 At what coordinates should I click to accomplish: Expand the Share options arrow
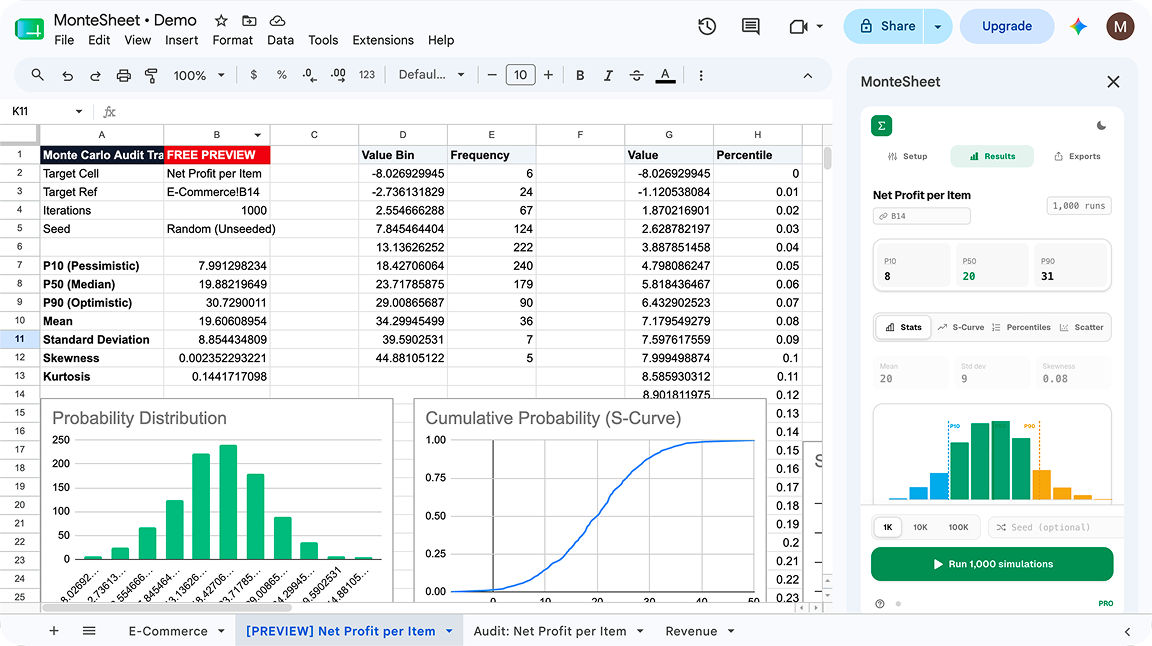coord(938,26)
